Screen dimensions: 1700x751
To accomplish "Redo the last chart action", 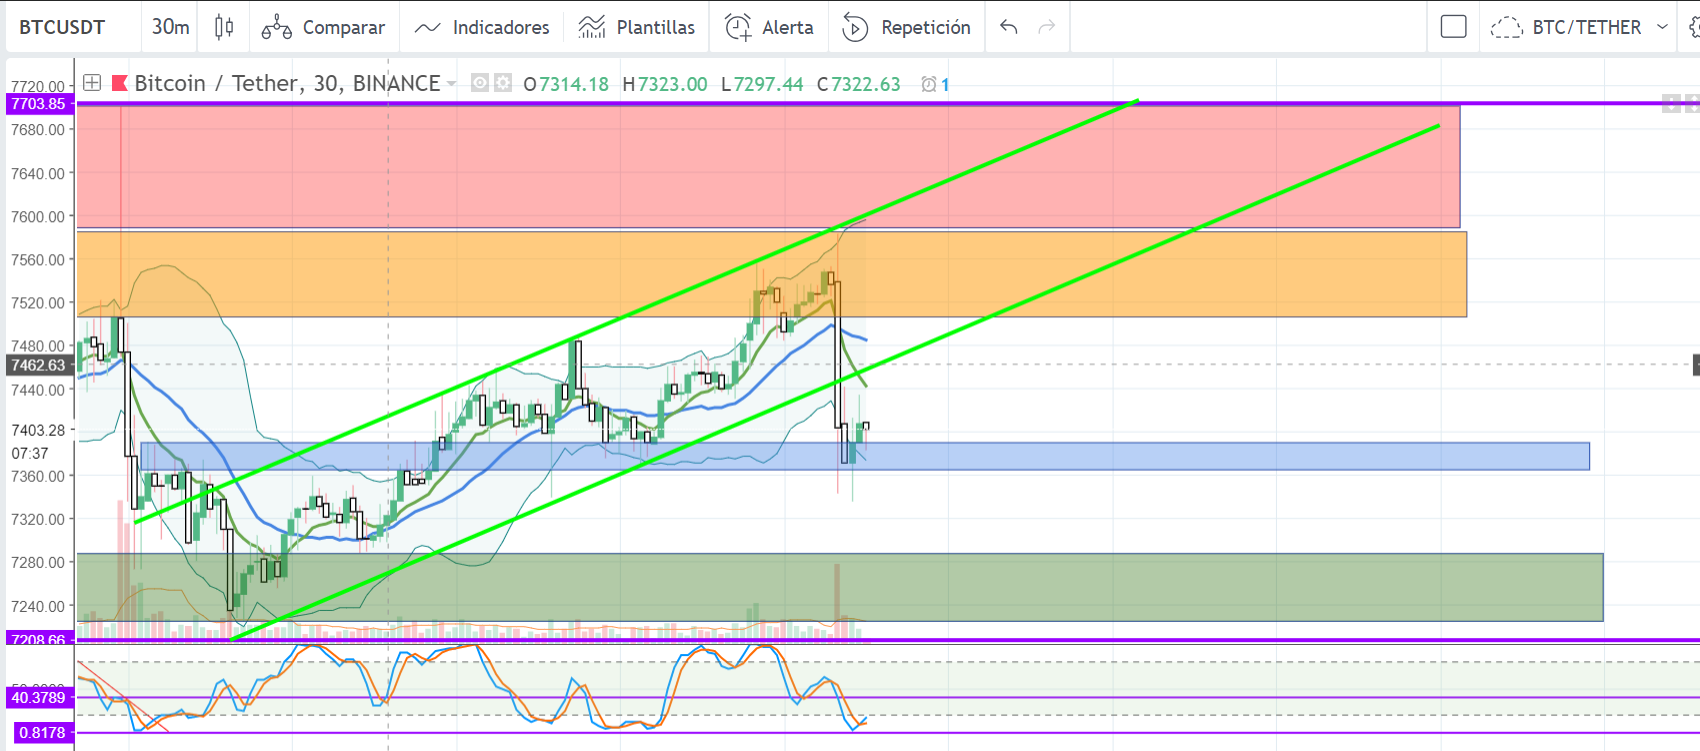I will pos(1047,27).
